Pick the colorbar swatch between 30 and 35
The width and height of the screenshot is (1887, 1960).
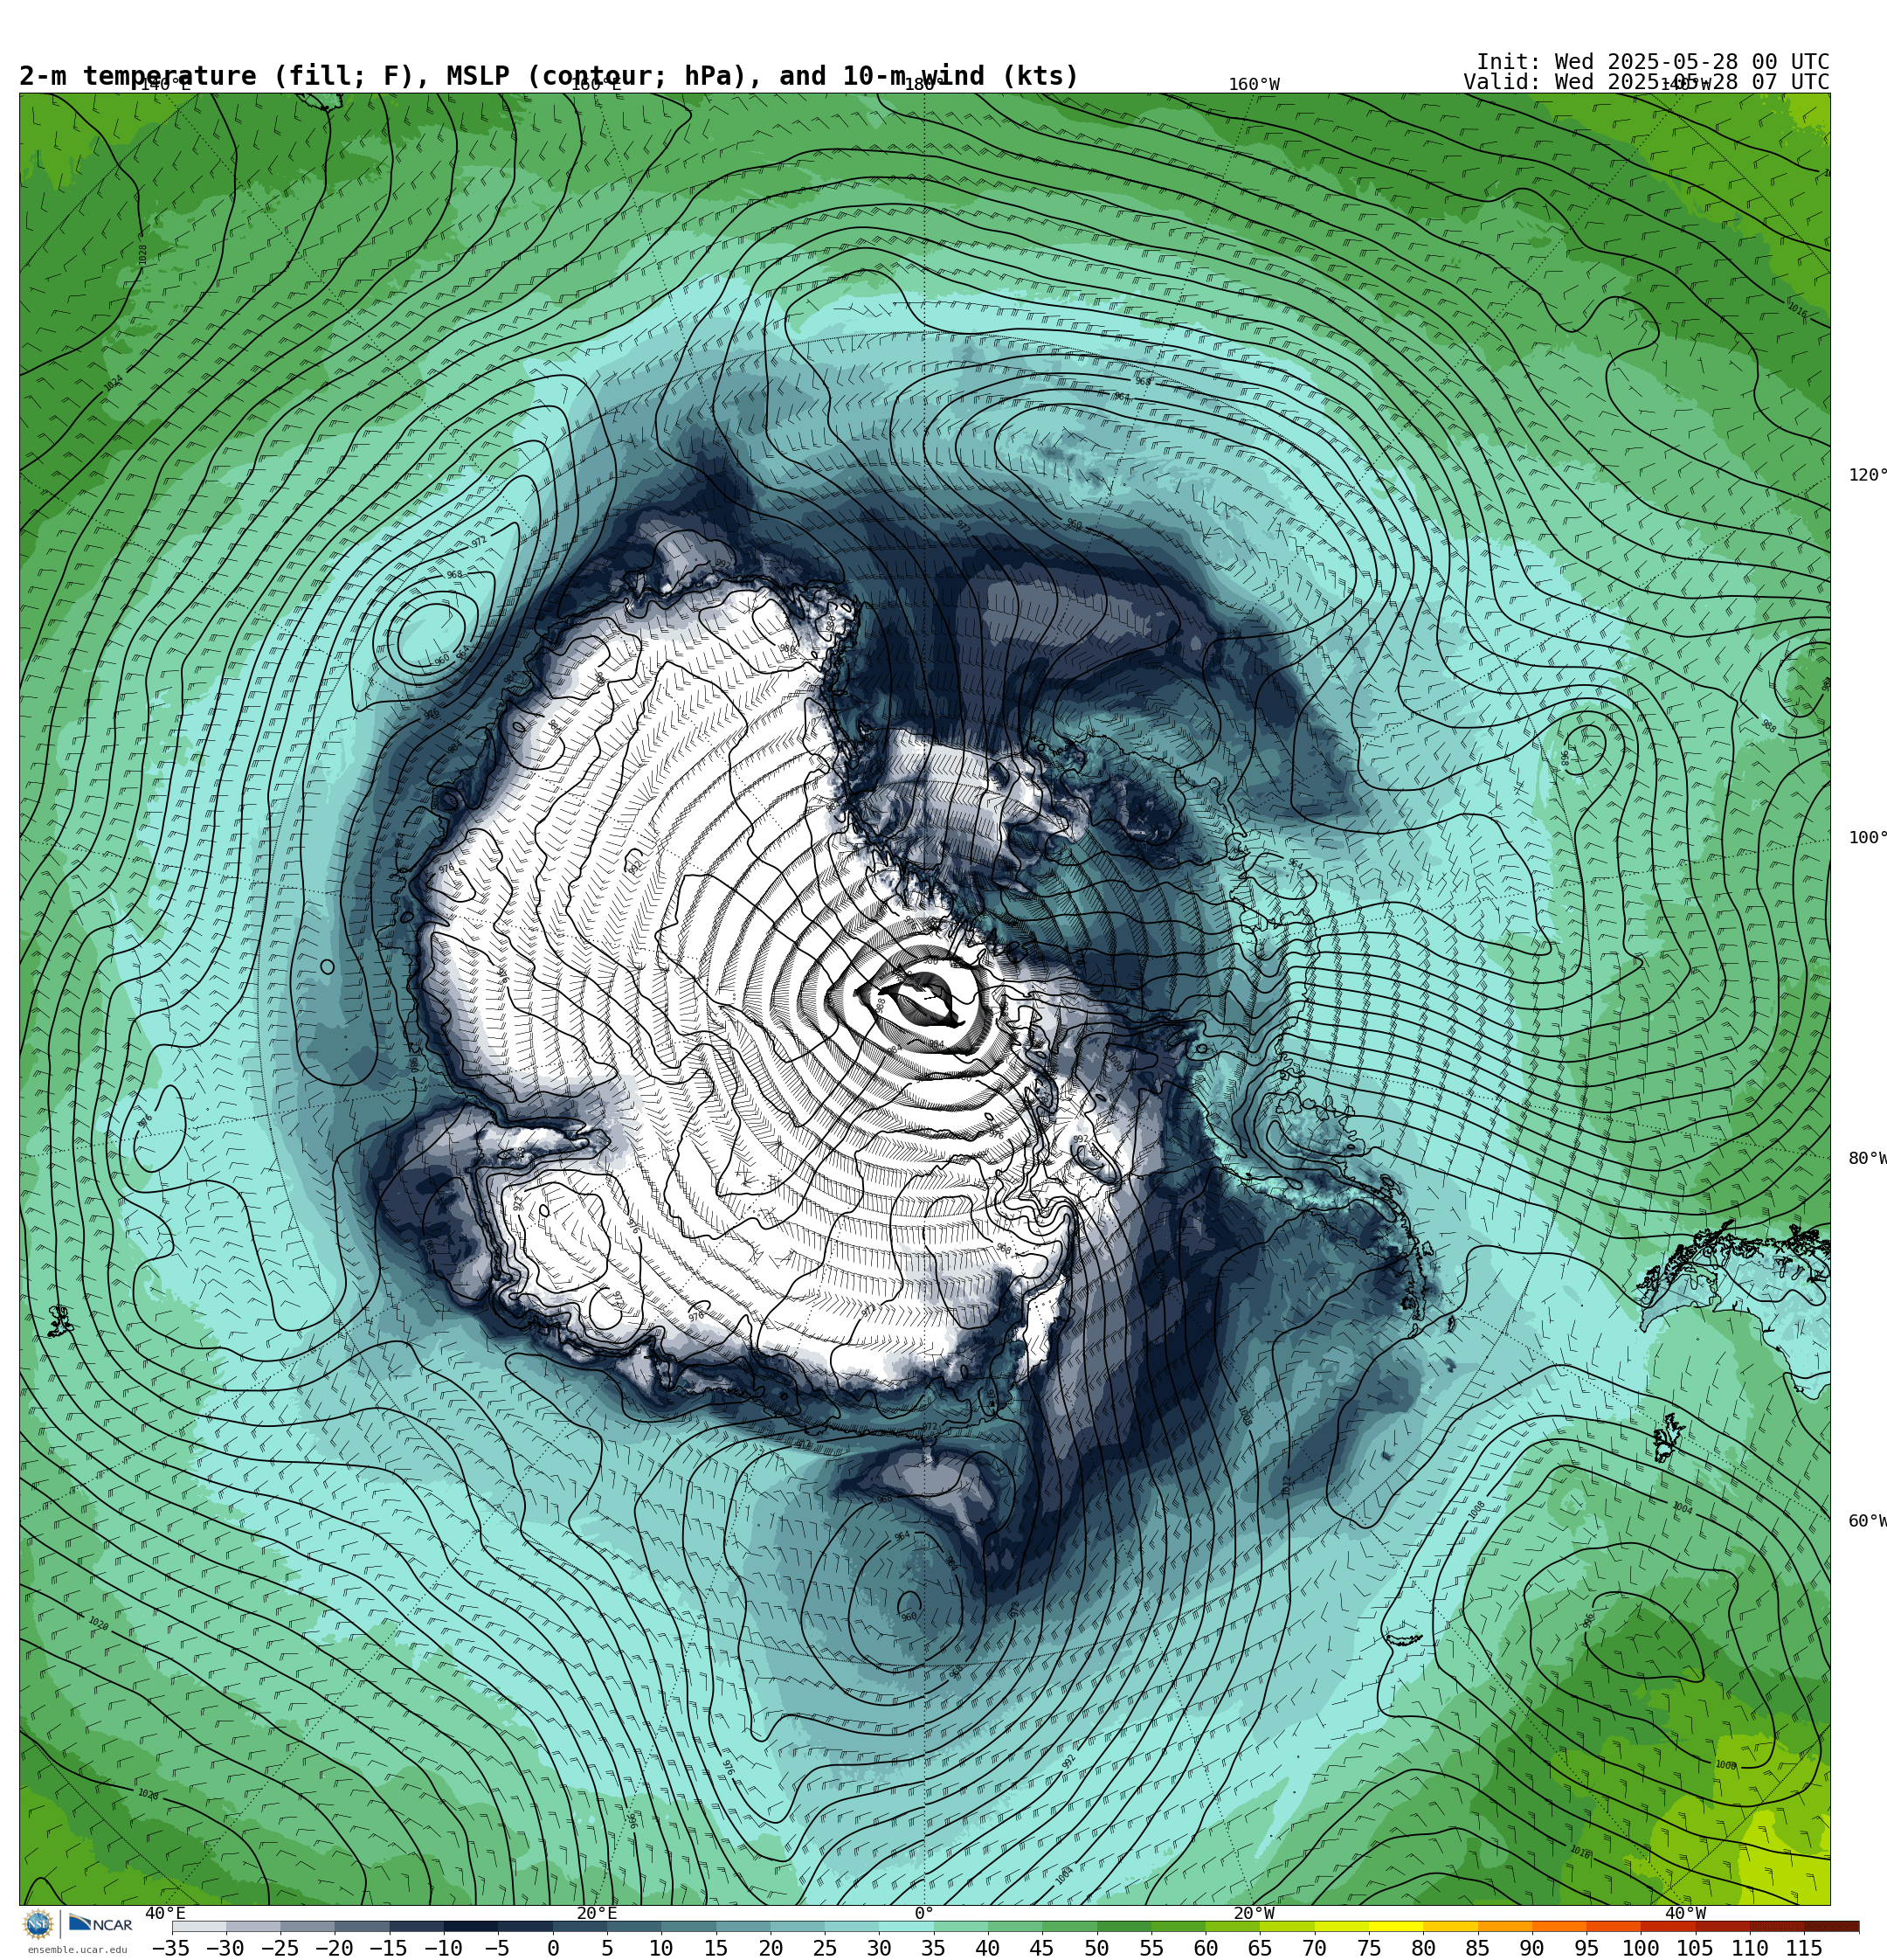[906, 1926]
